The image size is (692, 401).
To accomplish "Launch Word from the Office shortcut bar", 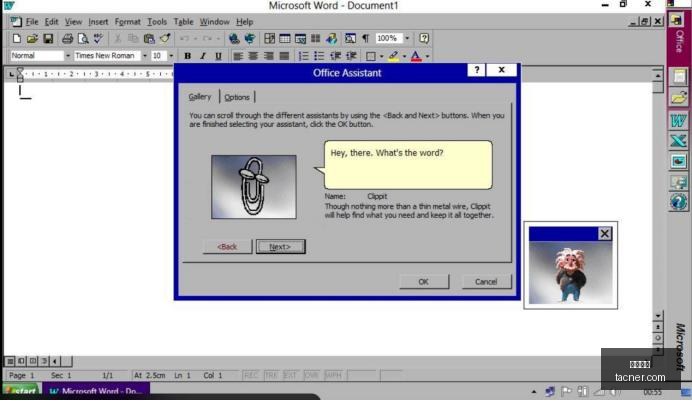I will [678, 120].
